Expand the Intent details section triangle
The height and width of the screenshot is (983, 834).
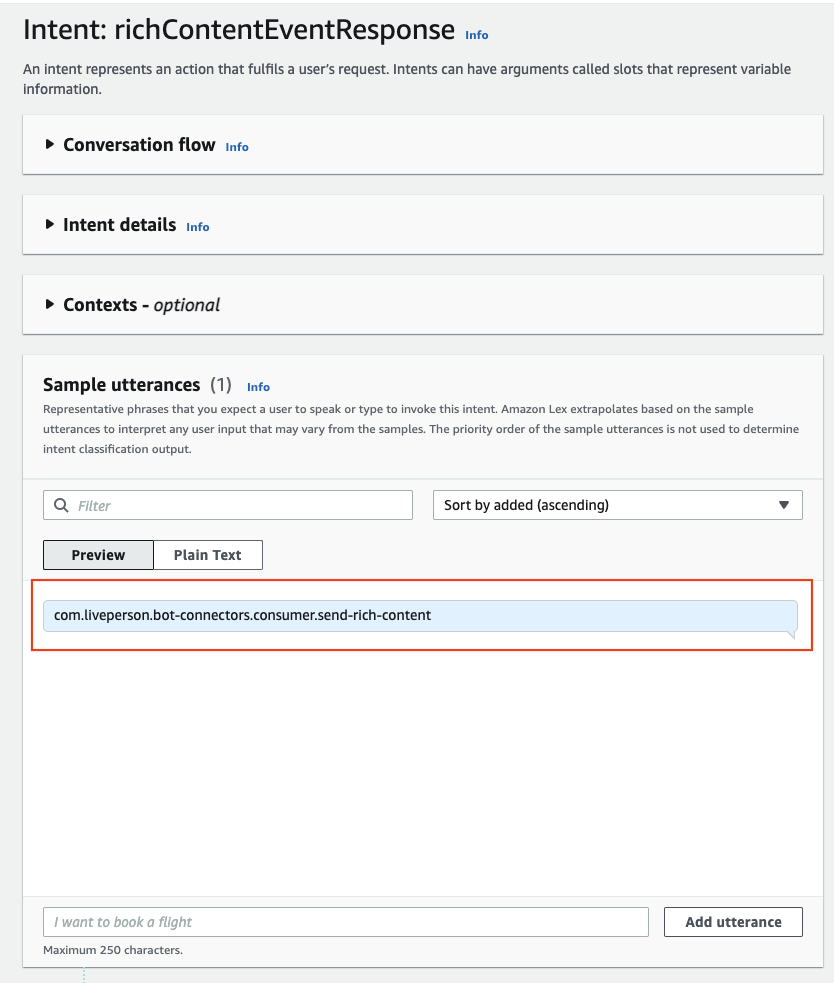pos(50,224)
